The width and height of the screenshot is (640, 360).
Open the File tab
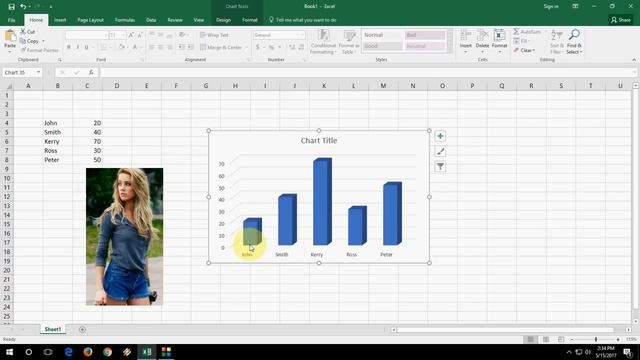pos(11,20)
